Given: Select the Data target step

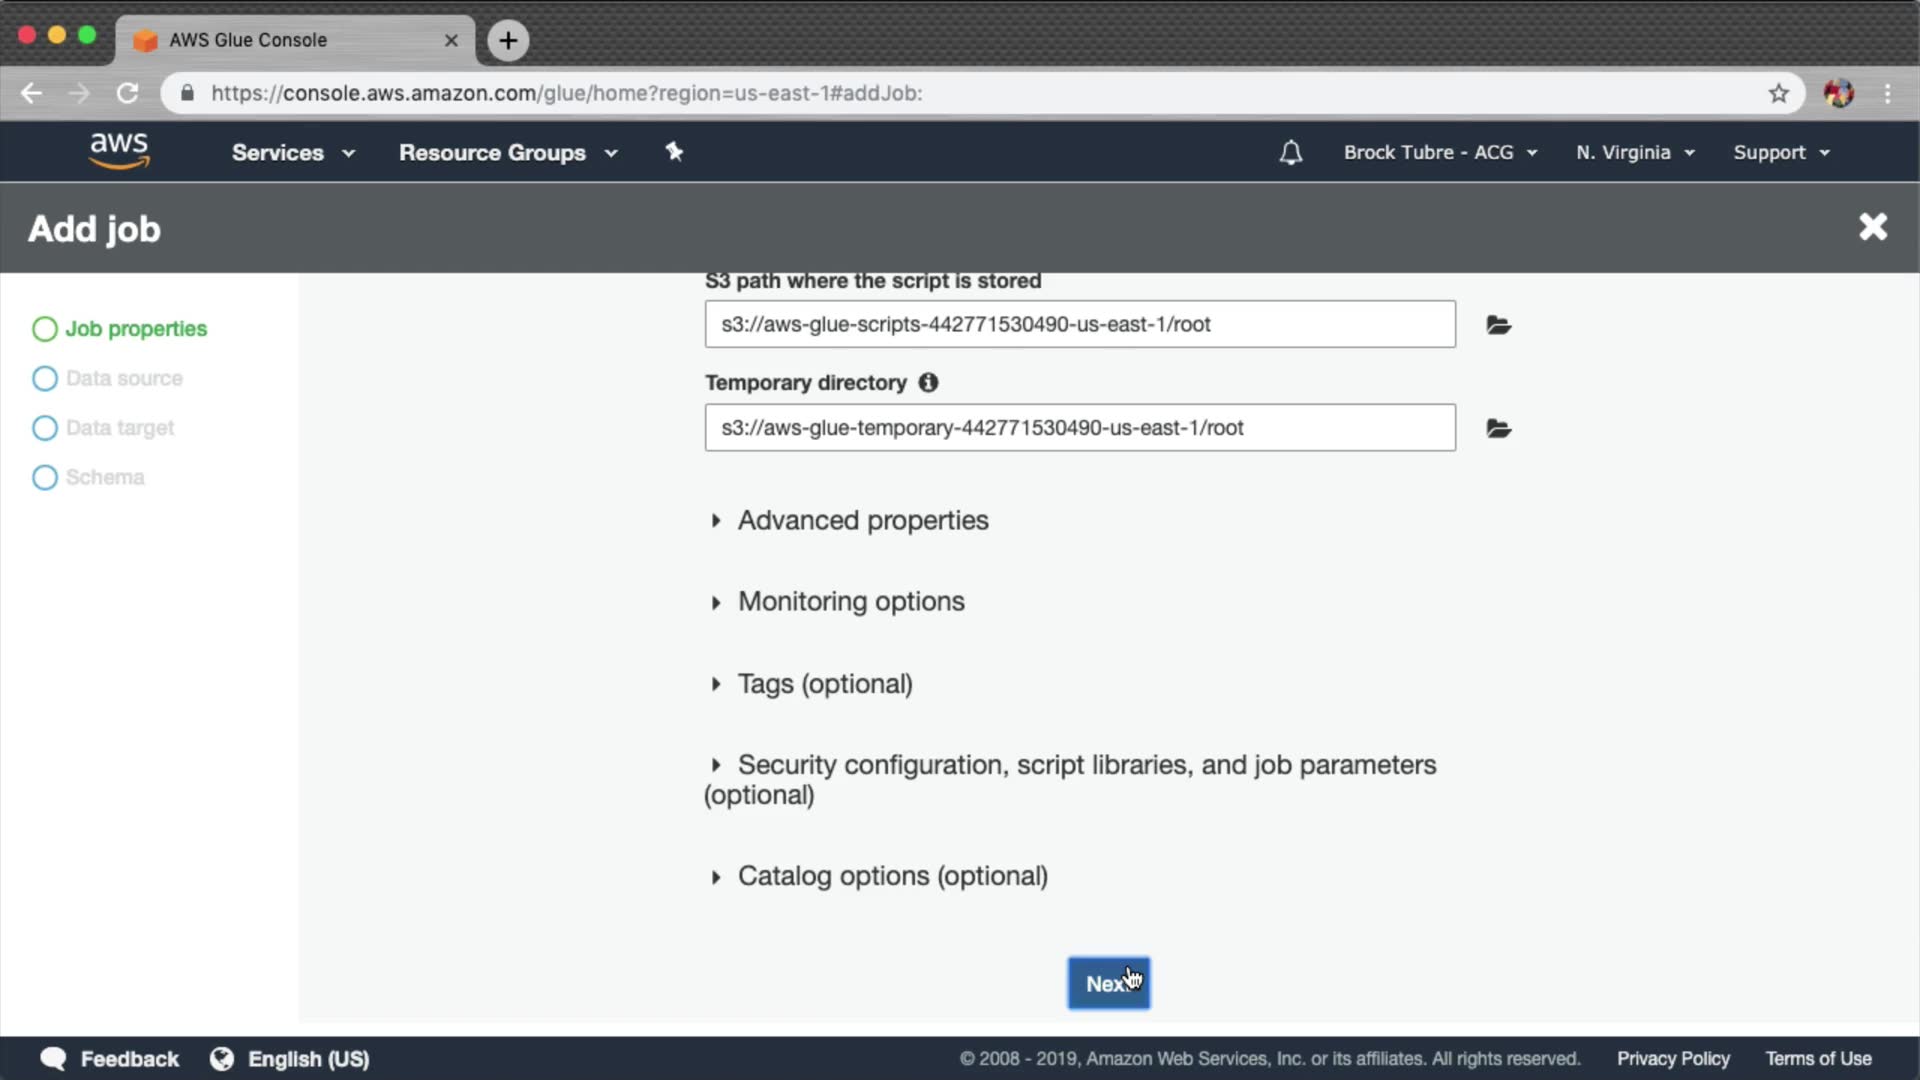Looking at the screenshot, I should click(x=119, y=428).
